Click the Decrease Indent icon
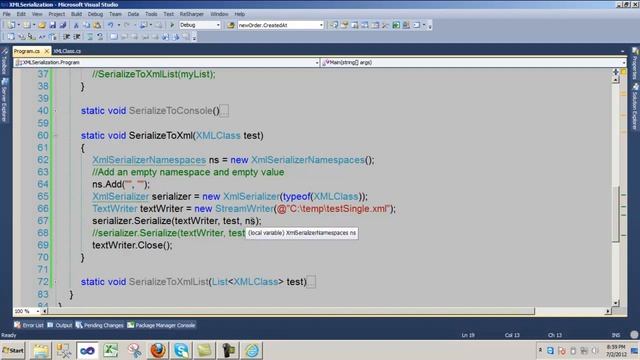640x360 pixels. pyautogui.click(x=66, y=37)
